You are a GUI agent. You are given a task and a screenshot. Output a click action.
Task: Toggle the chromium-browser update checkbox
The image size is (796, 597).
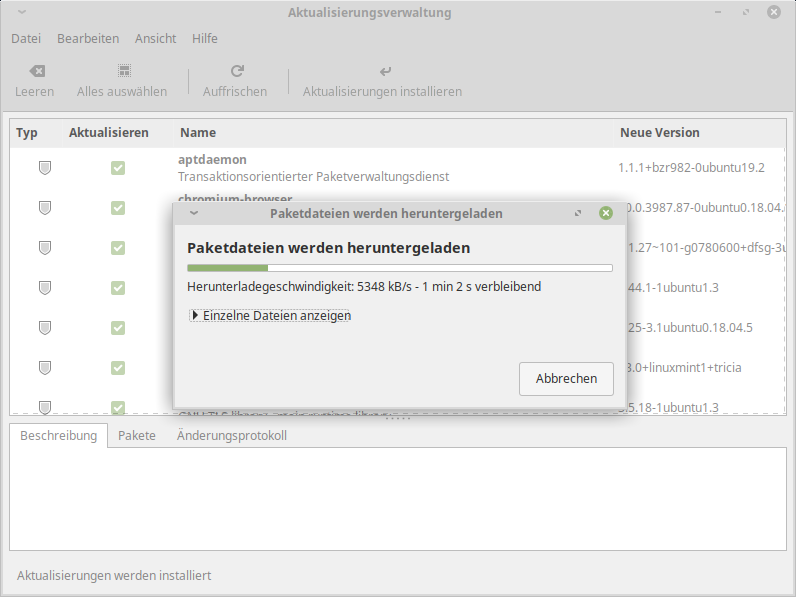118,208
